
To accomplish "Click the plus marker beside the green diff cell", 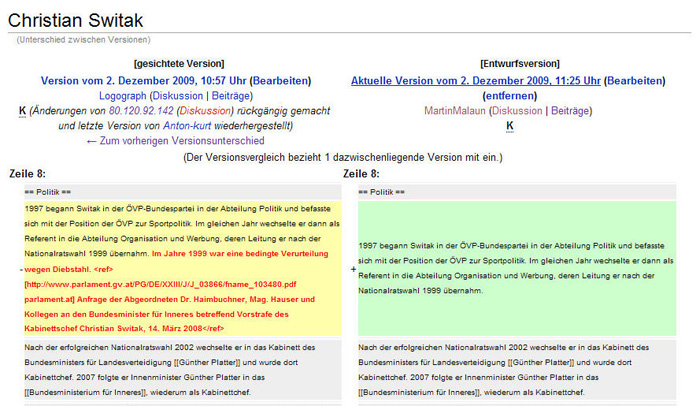I will pos(351,269).
